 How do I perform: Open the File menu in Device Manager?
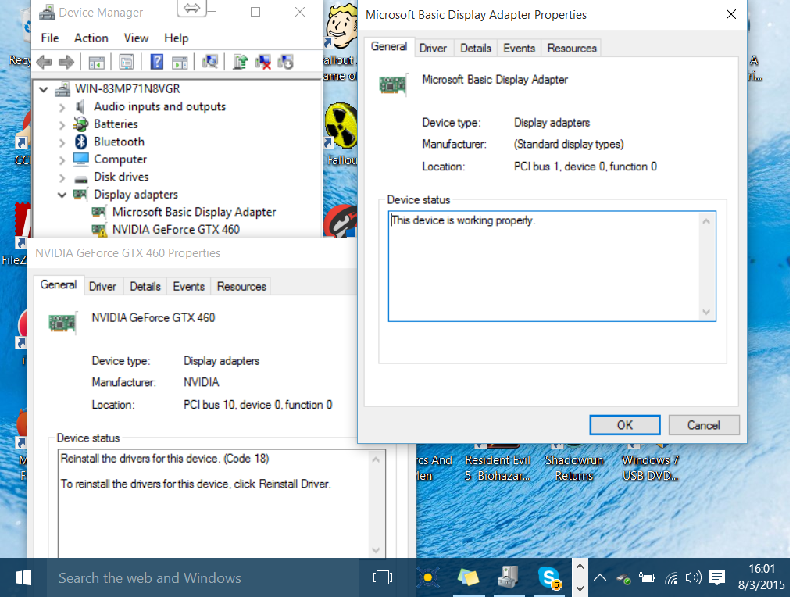50,38
